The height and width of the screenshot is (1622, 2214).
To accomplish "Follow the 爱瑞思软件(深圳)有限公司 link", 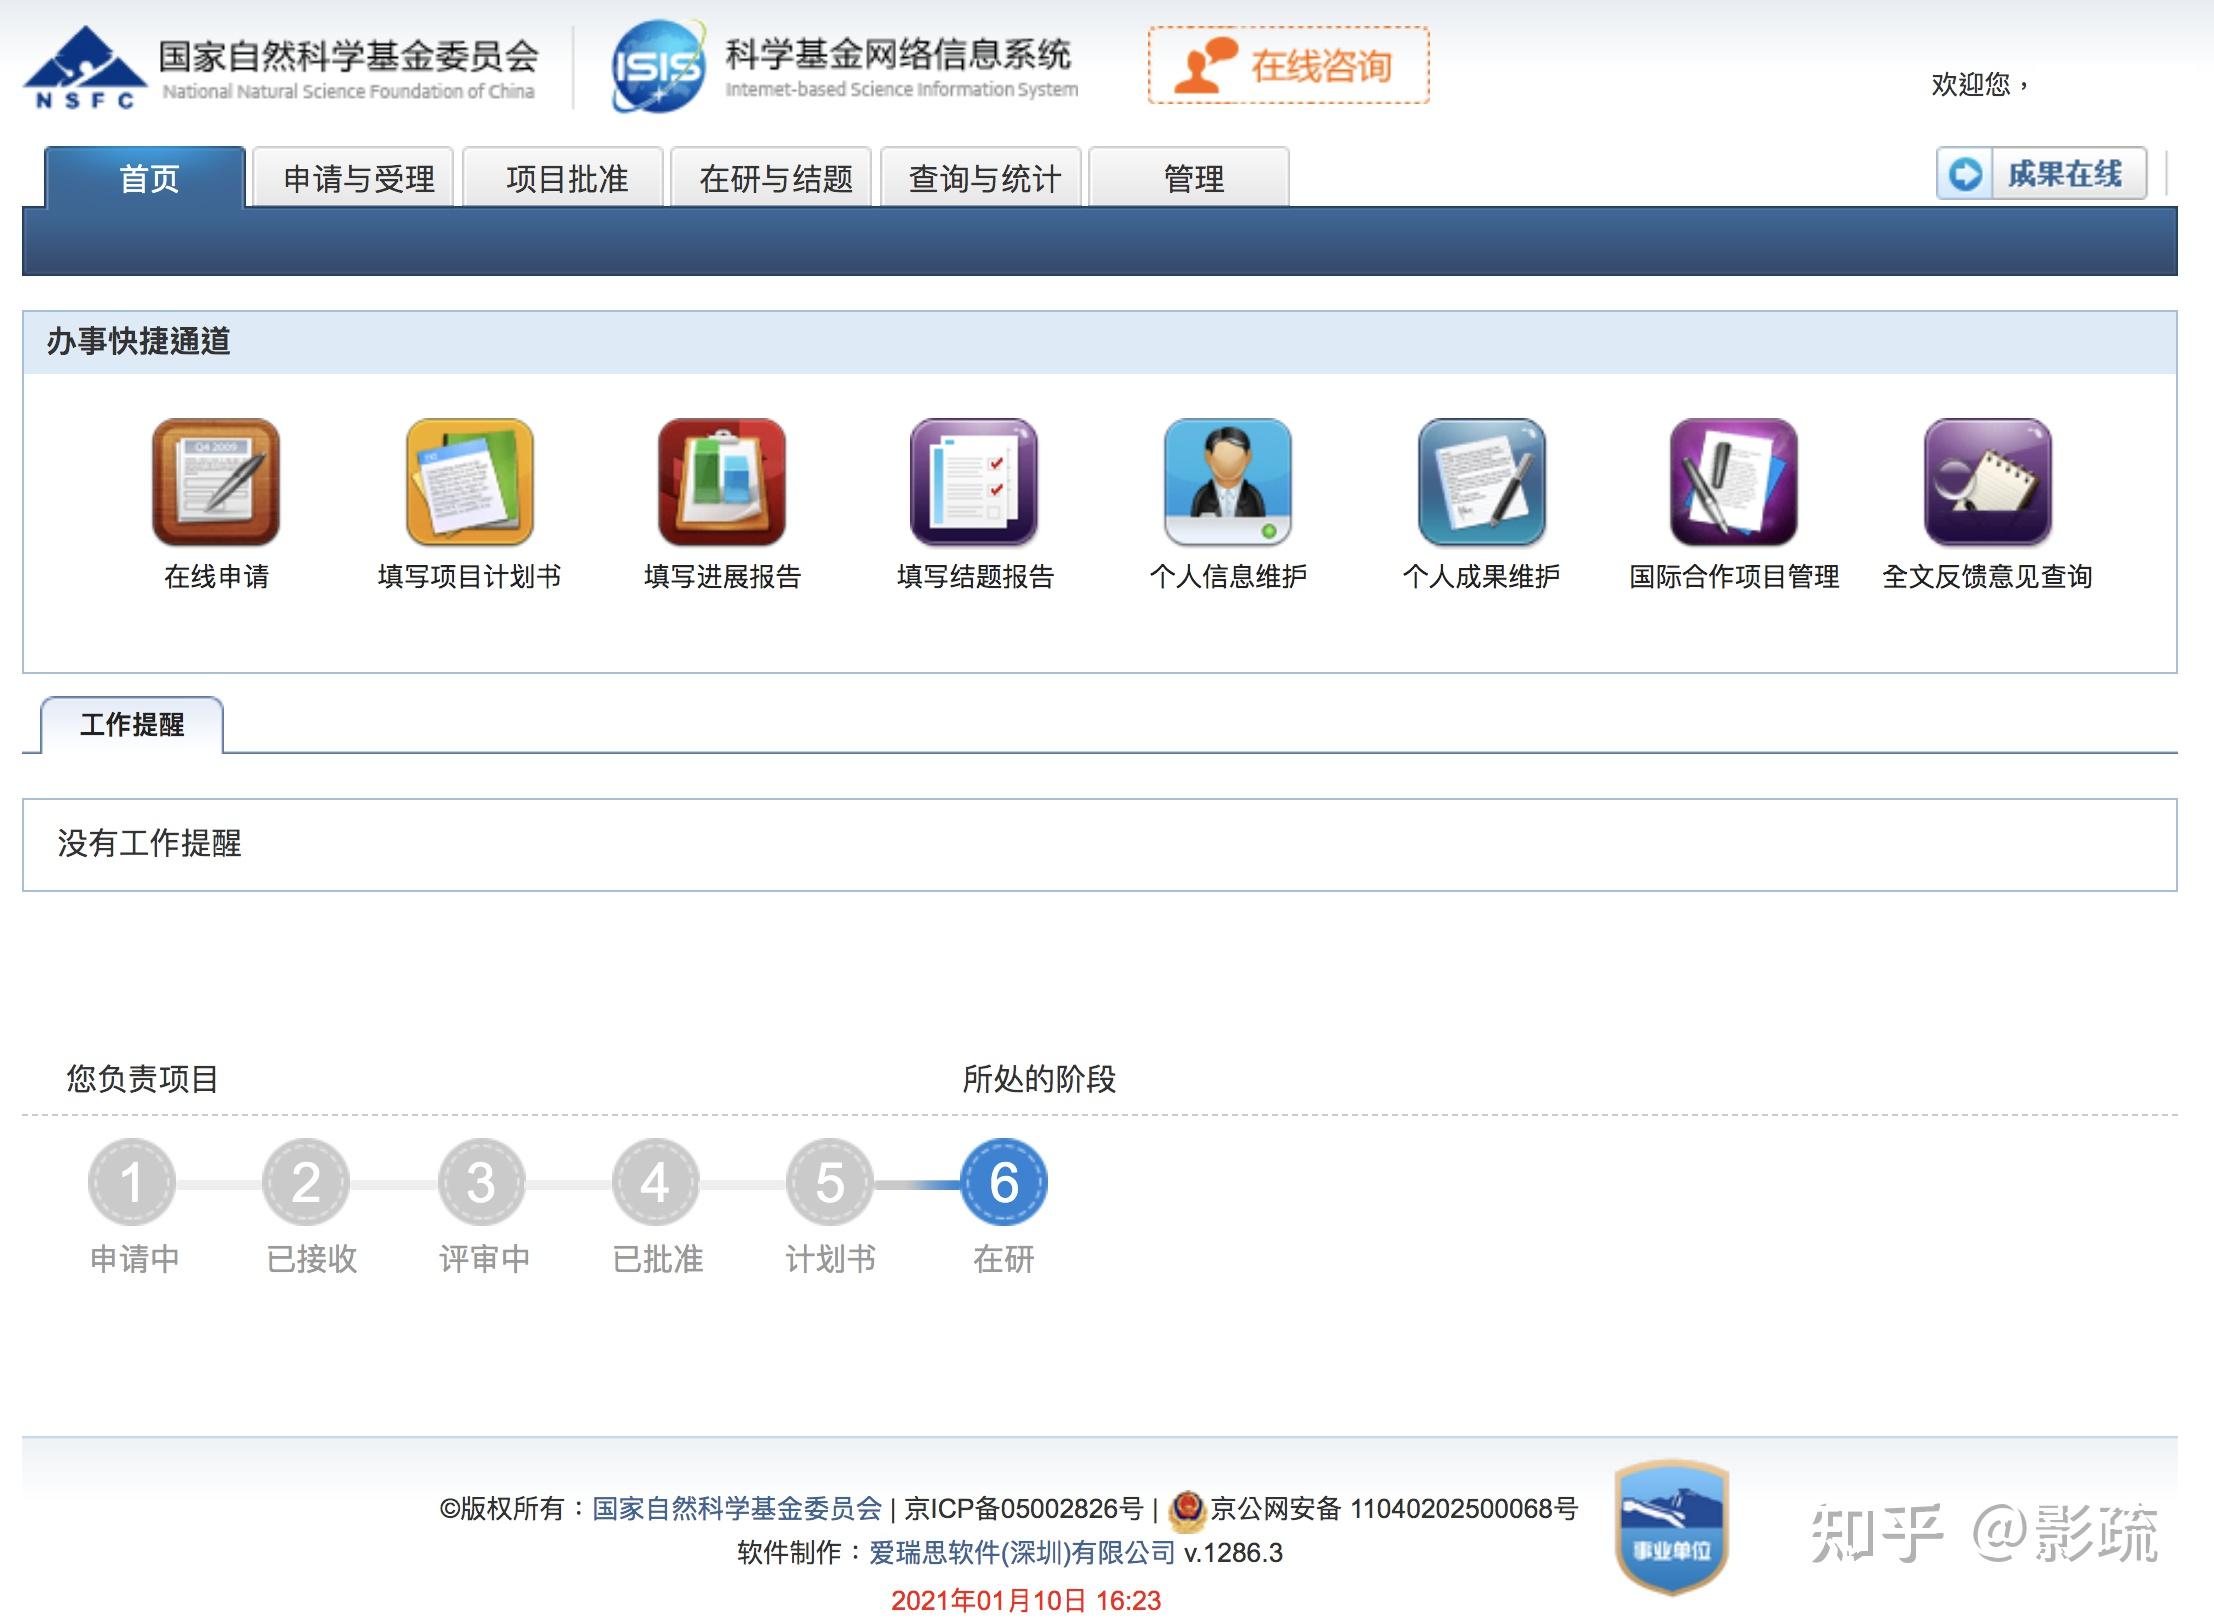I will coord(1022,1552).
